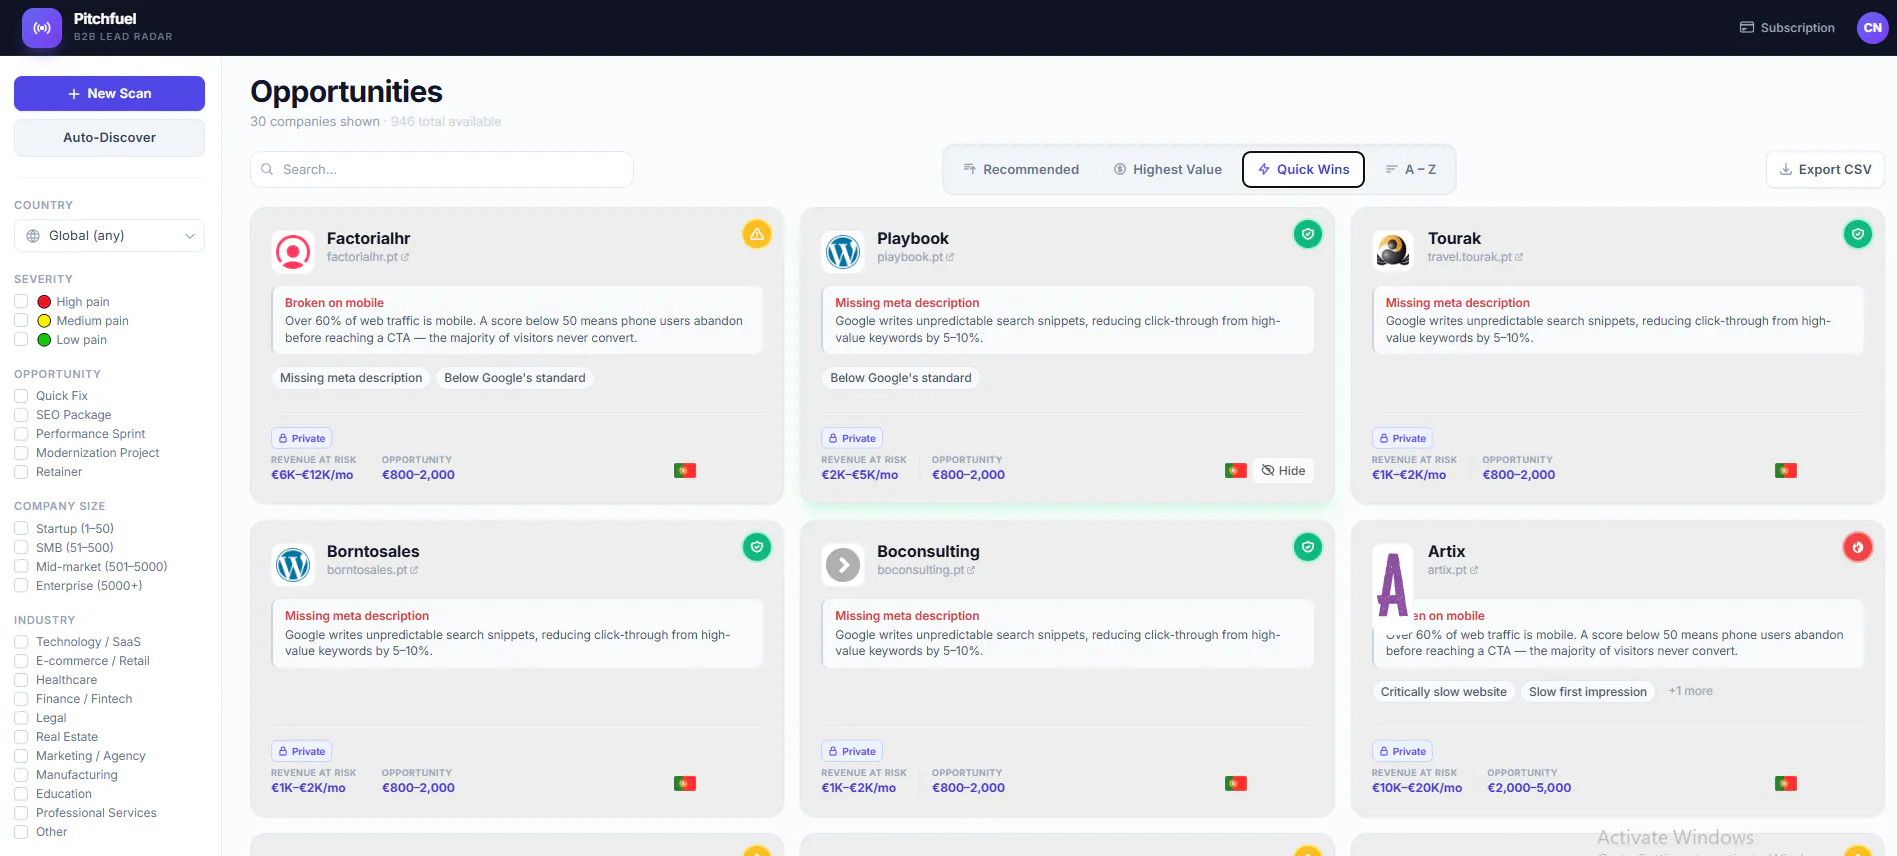Image resolution: width=1897 pixels, height=856 pixels.
Task: Click the search magnifier icon
Action: pyautogui.click(x=267, y=169)
